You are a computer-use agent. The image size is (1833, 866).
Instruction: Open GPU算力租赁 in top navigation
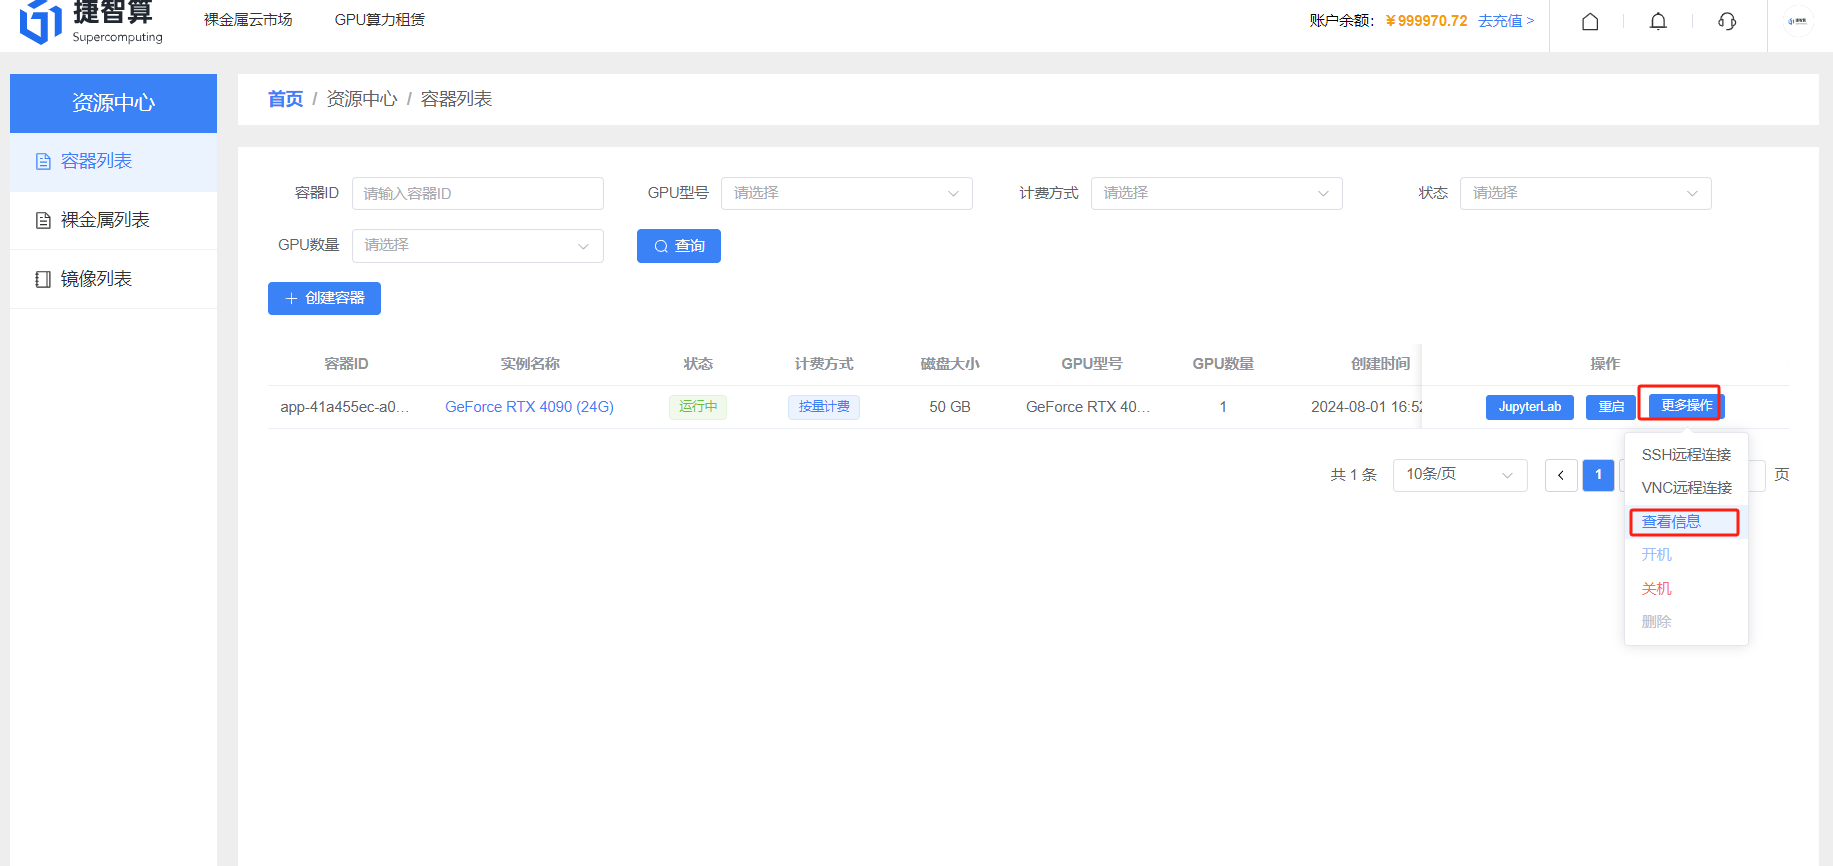pos(379,20)
